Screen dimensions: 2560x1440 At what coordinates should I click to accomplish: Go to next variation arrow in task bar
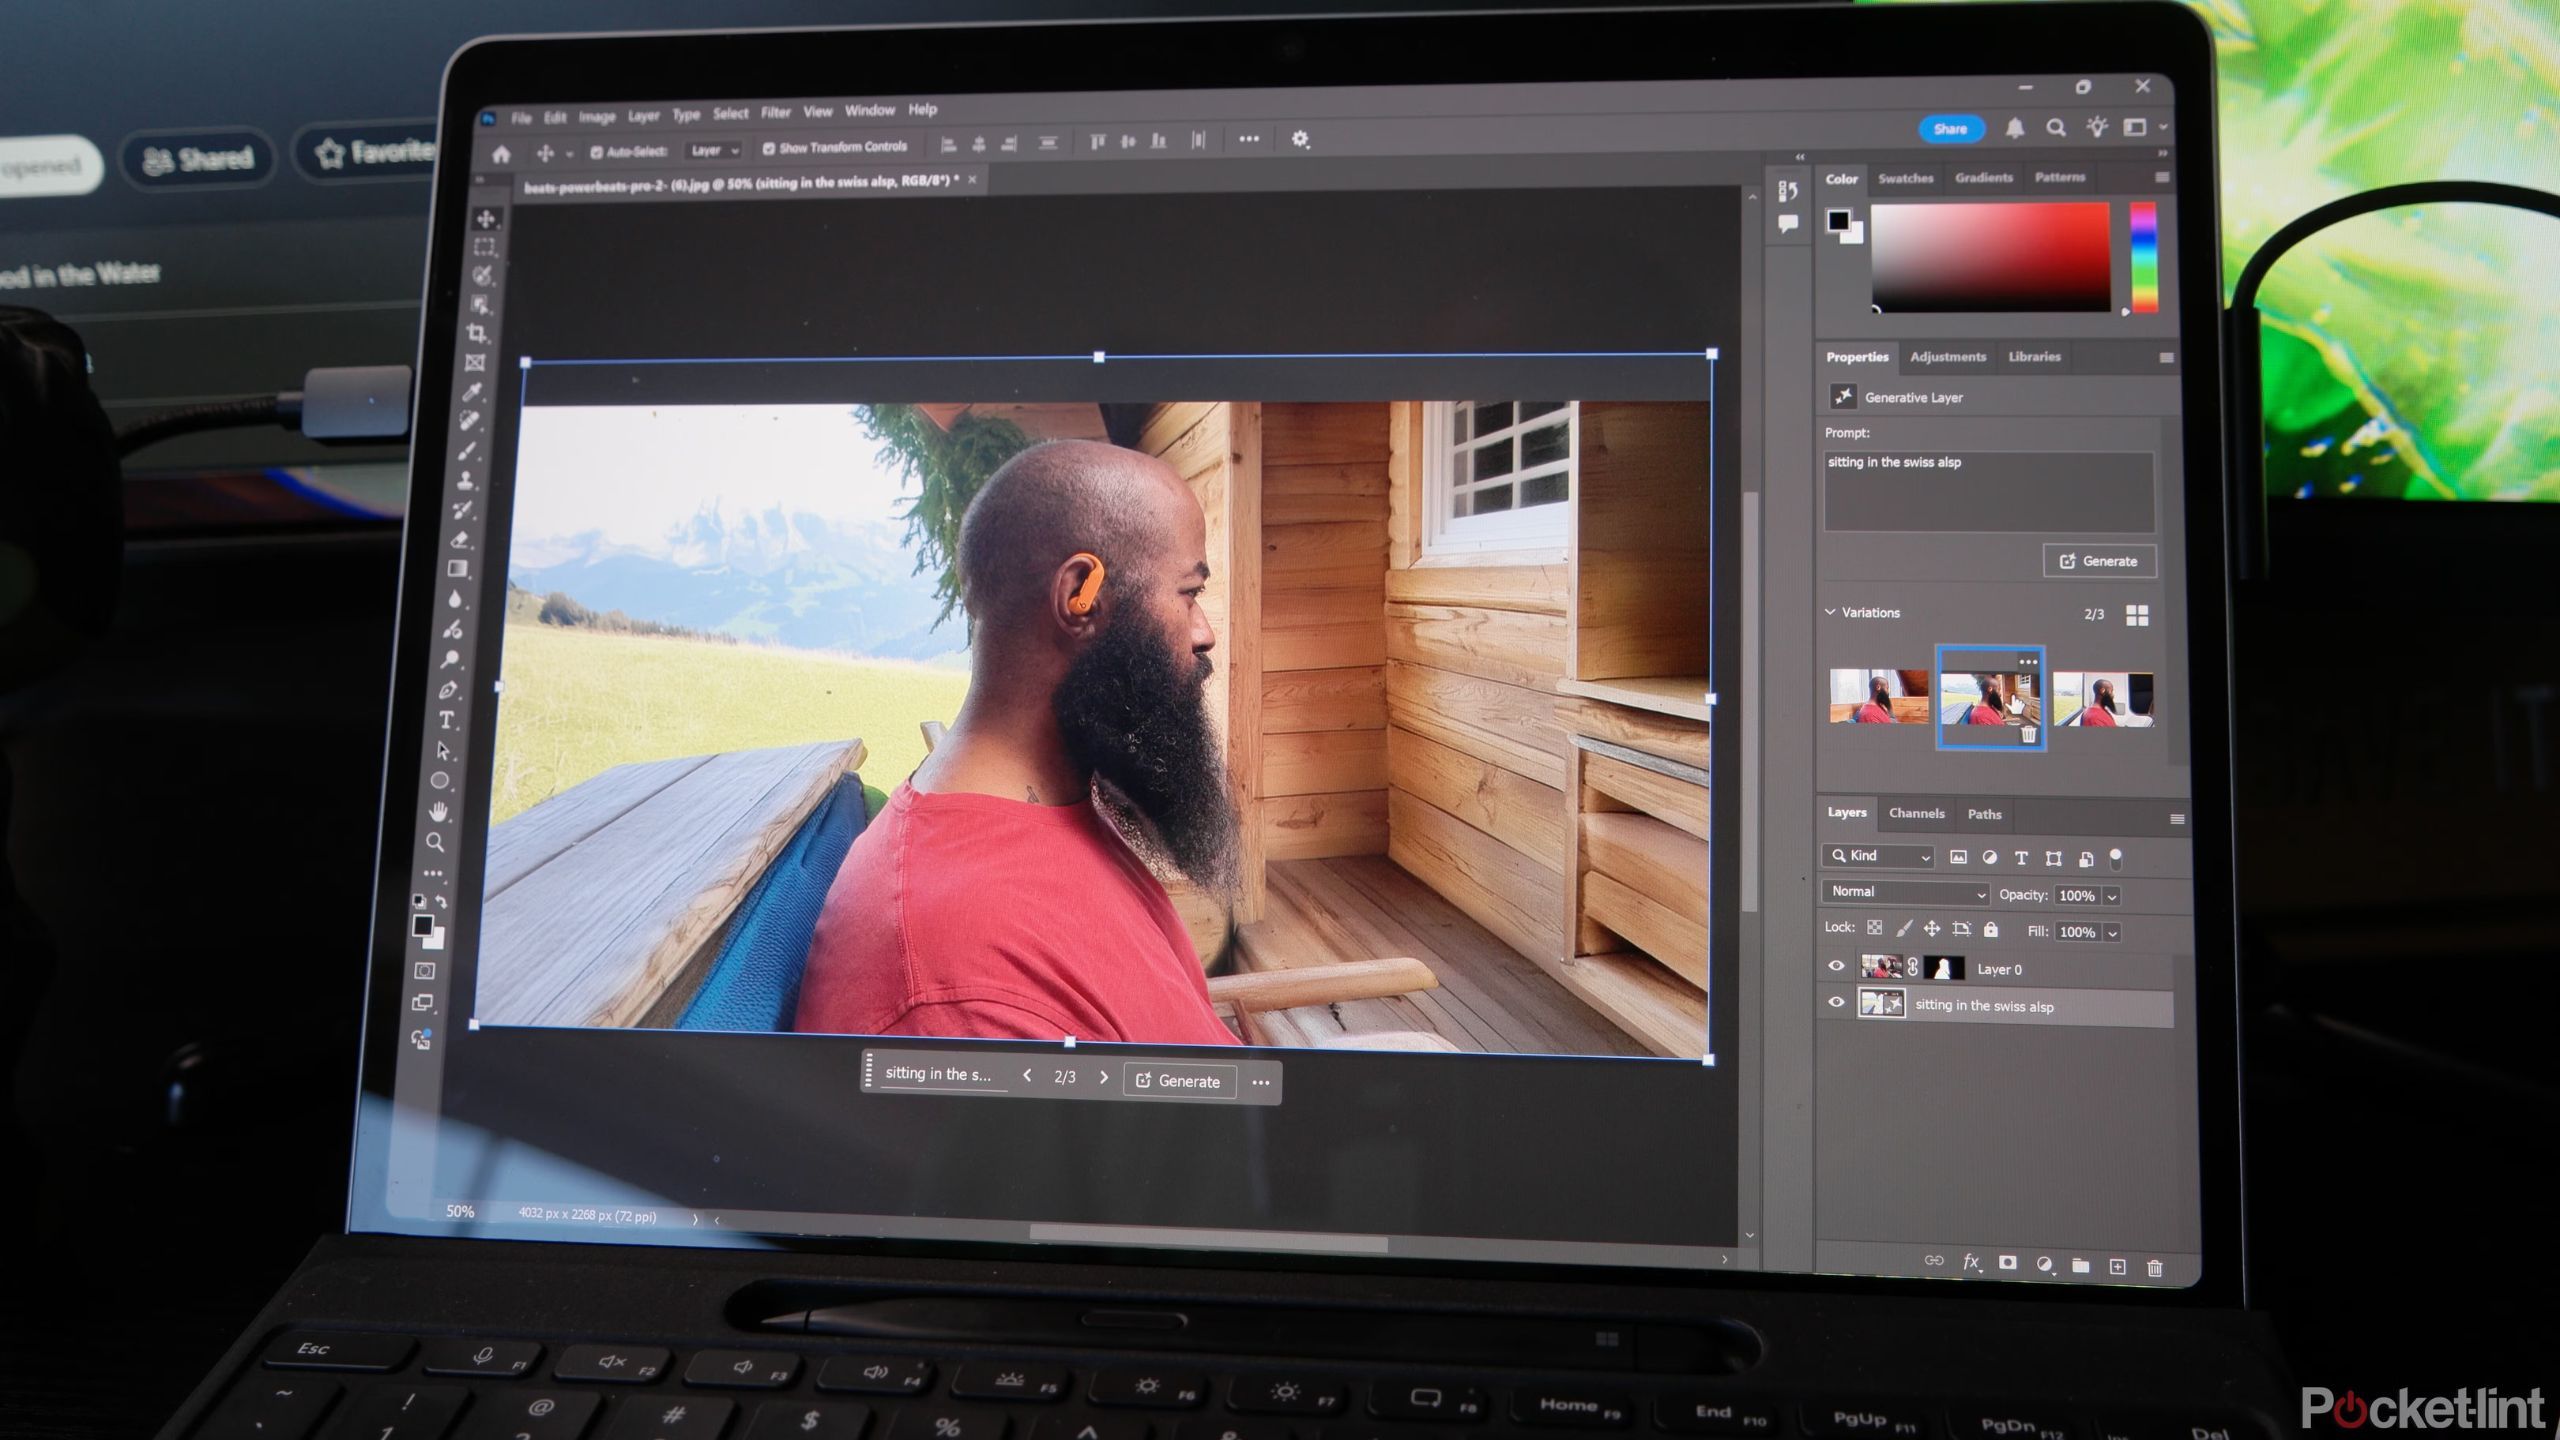click(1104, 1077)
